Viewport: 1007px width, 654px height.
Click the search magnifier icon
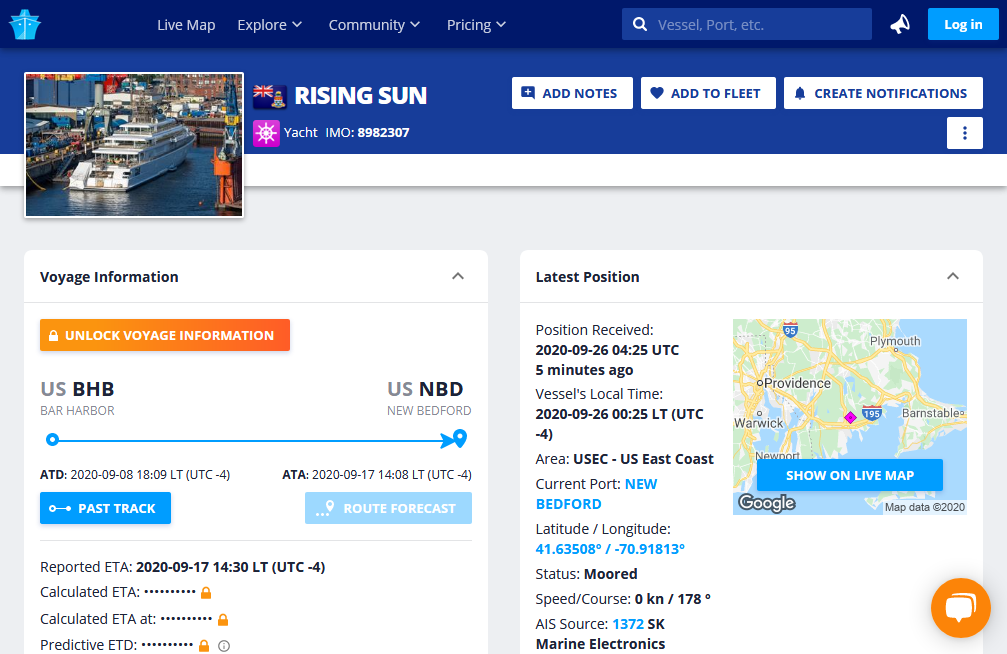[x=640, y=24]
